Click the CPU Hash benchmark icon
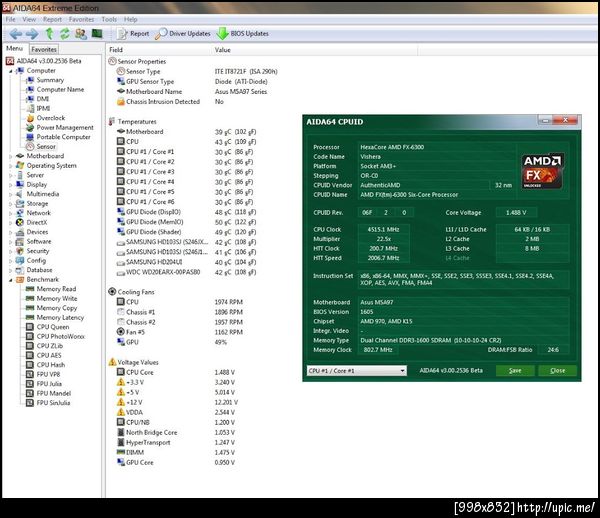Viewport: 600px width, 518px height. (30, 365)
